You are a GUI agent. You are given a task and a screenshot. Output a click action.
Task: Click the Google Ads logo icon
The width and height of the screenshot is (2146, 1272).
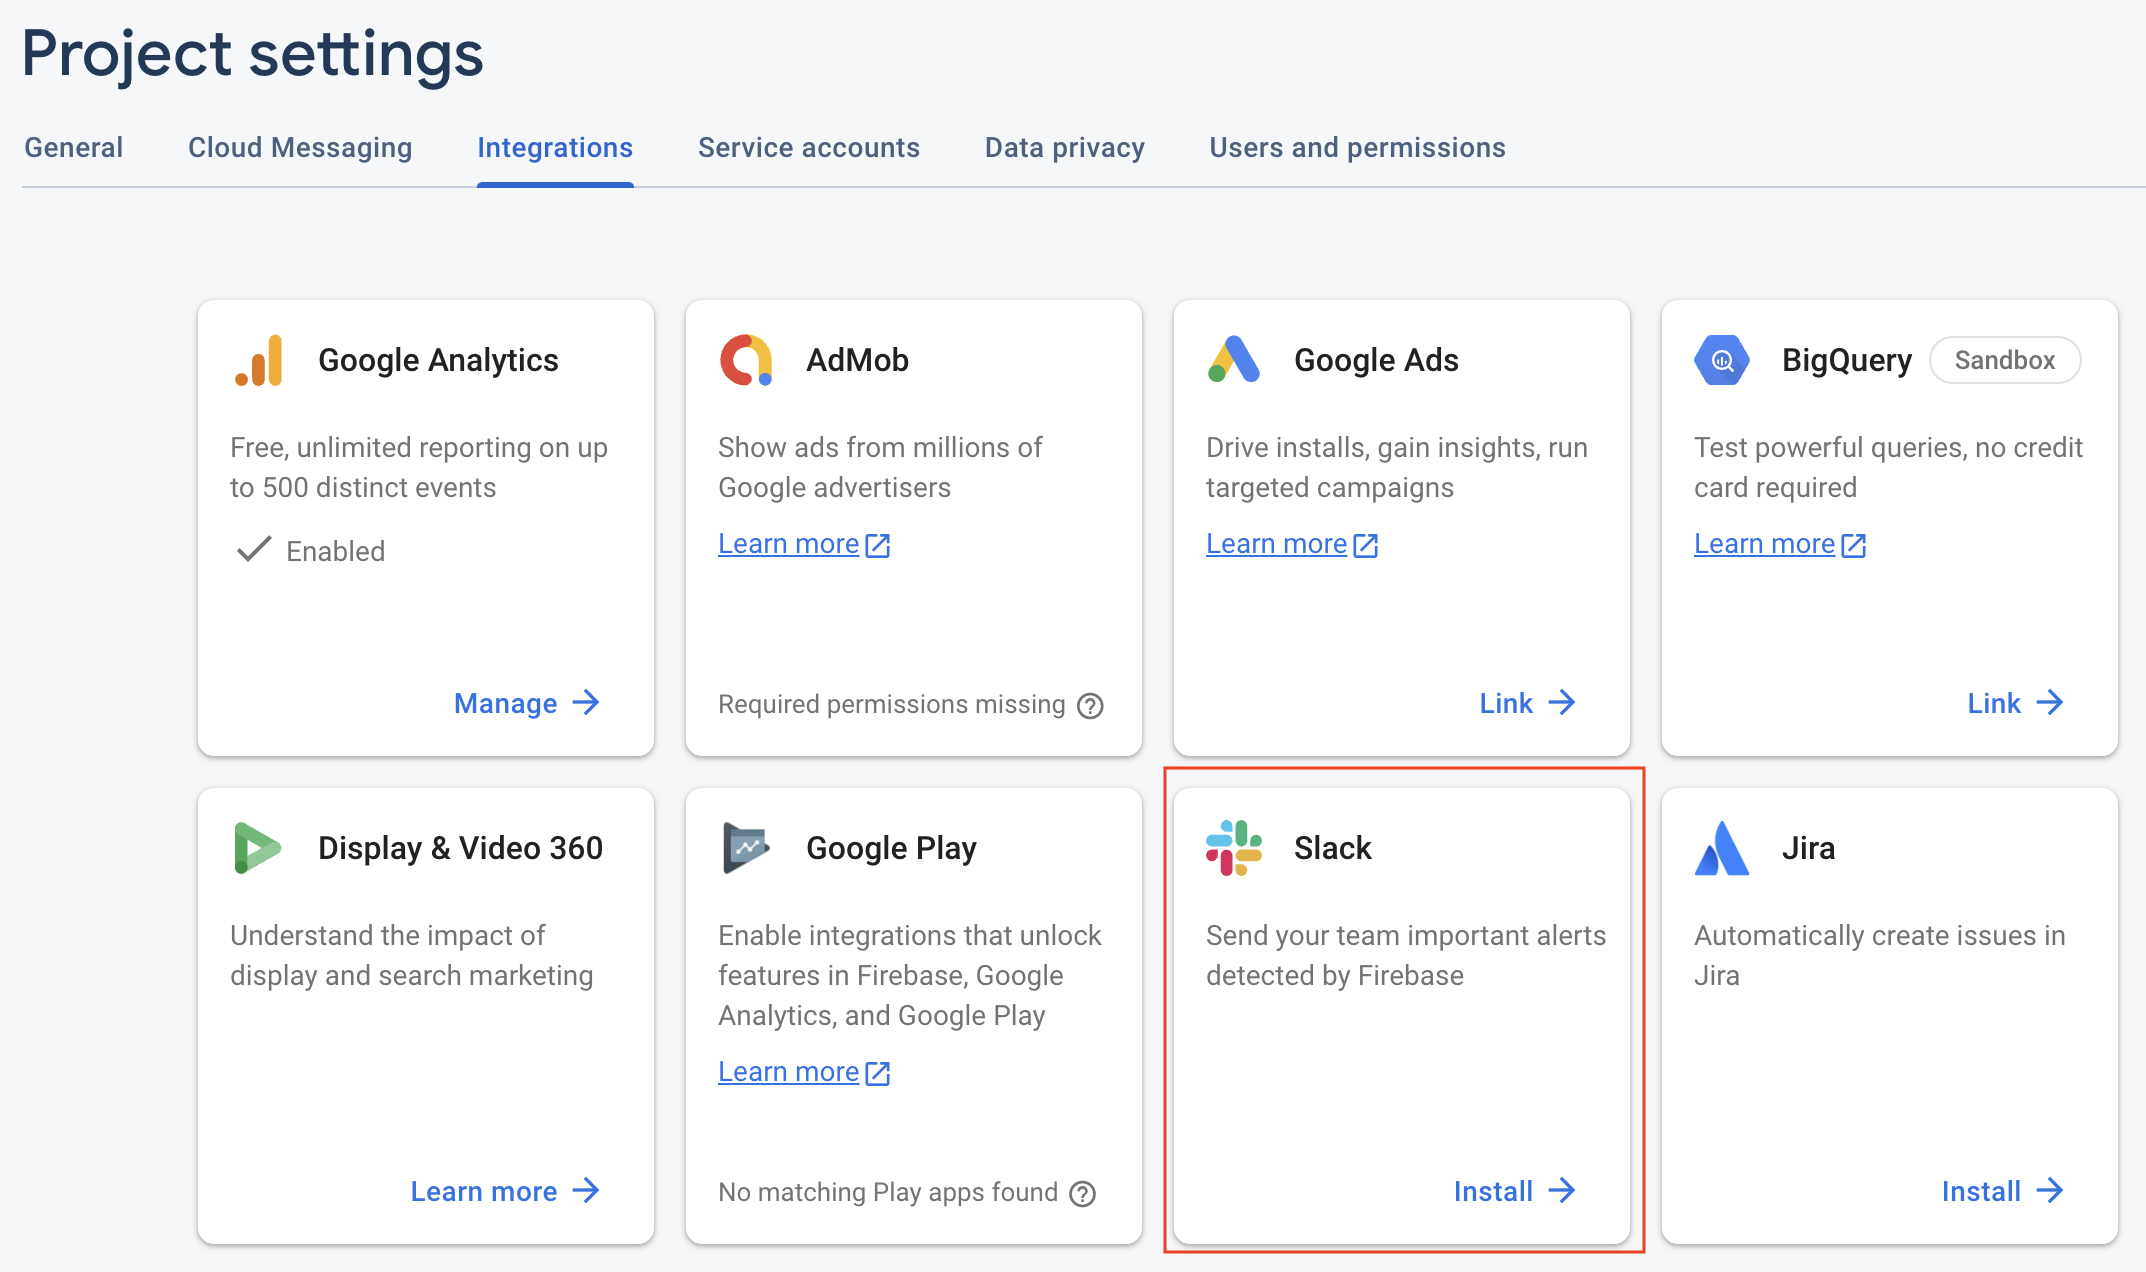click(x=1233, y=360)
